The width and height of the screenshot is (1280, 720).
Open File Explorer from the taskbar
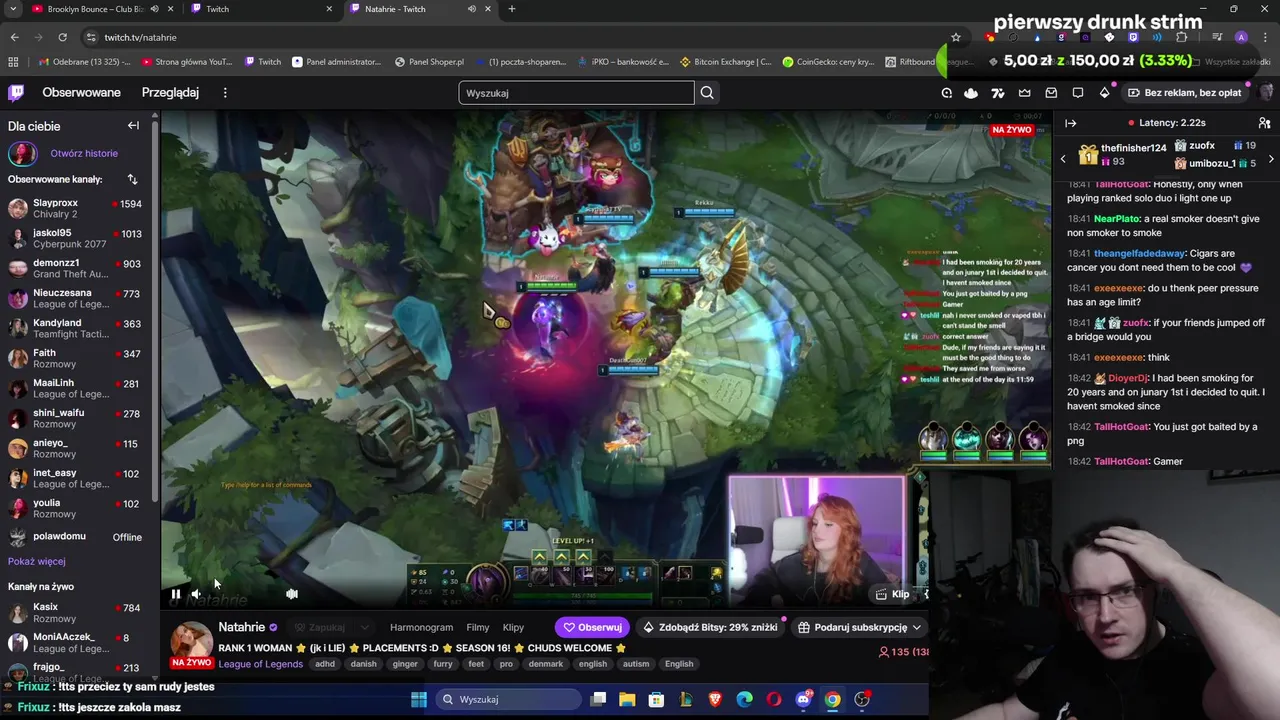click(627, 699)
